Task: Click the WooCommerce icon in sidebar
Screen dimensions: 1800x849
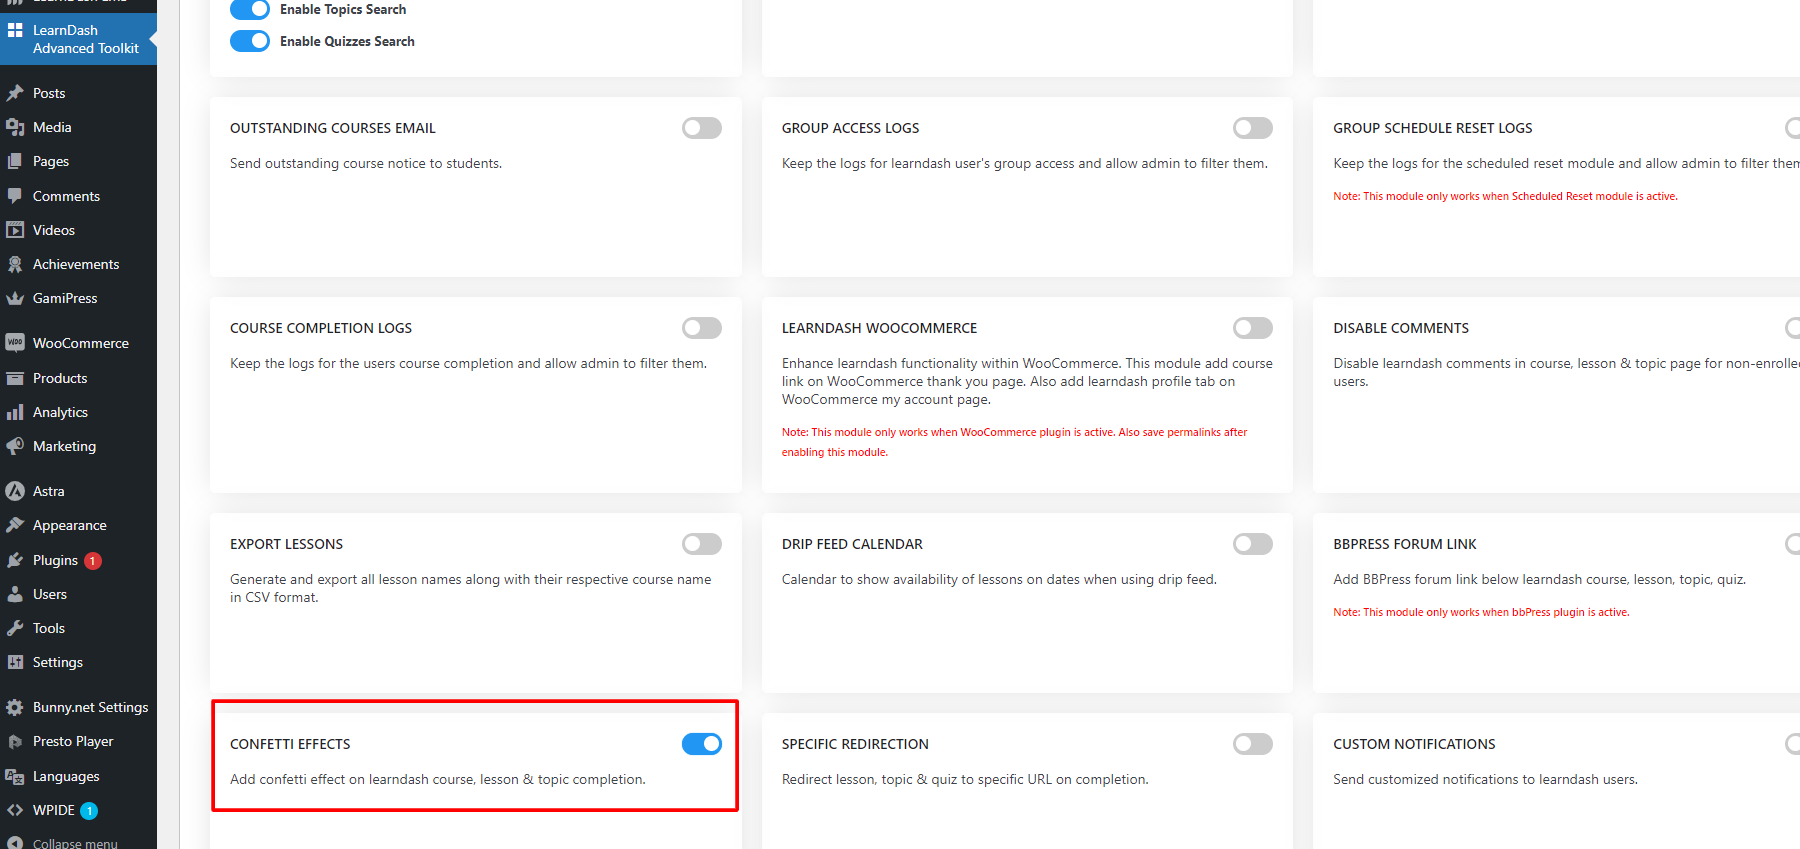Action: click(x=15, y=343)
